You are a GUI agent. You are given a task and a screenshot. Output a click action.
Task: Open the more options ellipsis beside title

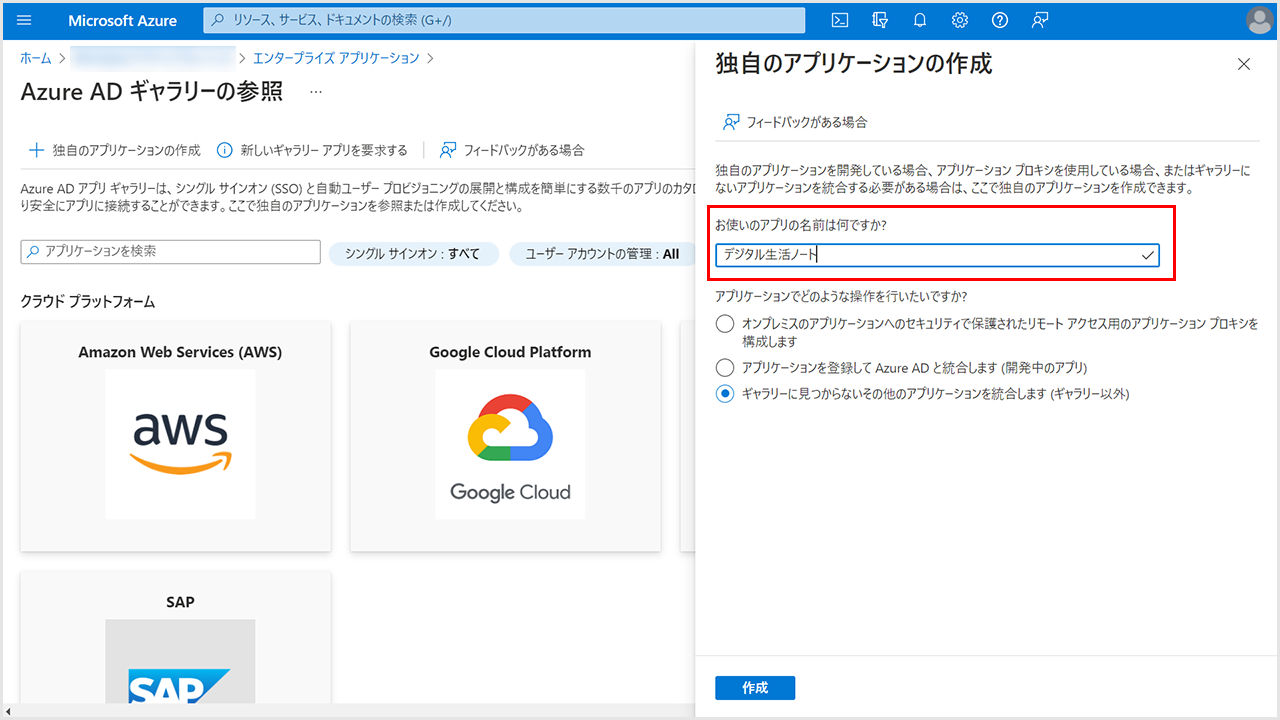(x=316, y=92)
